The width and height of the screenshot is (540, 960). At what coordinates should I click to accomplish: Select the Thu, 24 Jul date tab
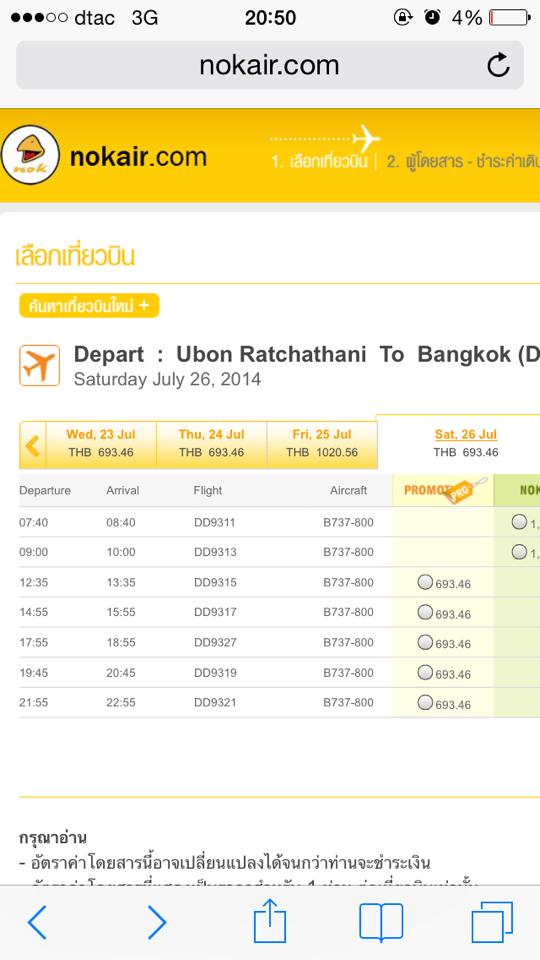click(x=211, y=445)
